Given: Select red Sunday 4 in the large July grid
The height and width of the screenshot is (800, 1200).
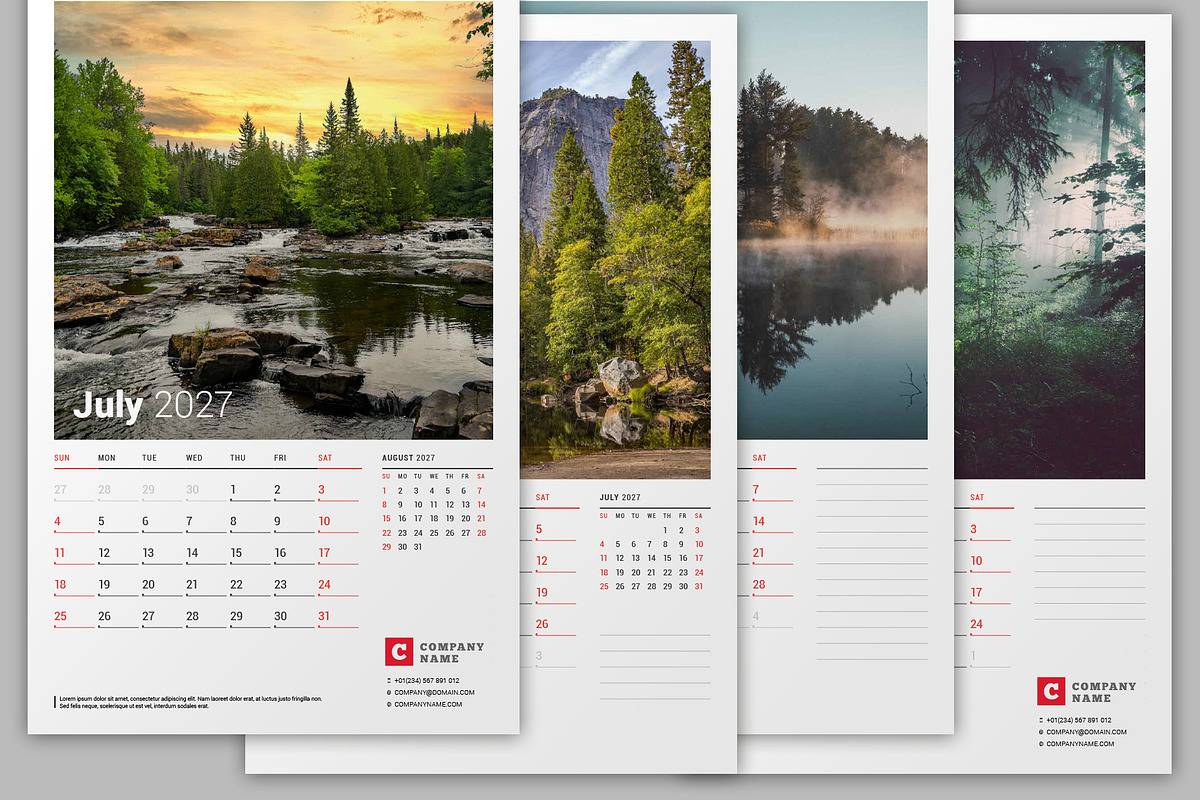Looking at the screenshot, I should [x=58, y=522].
